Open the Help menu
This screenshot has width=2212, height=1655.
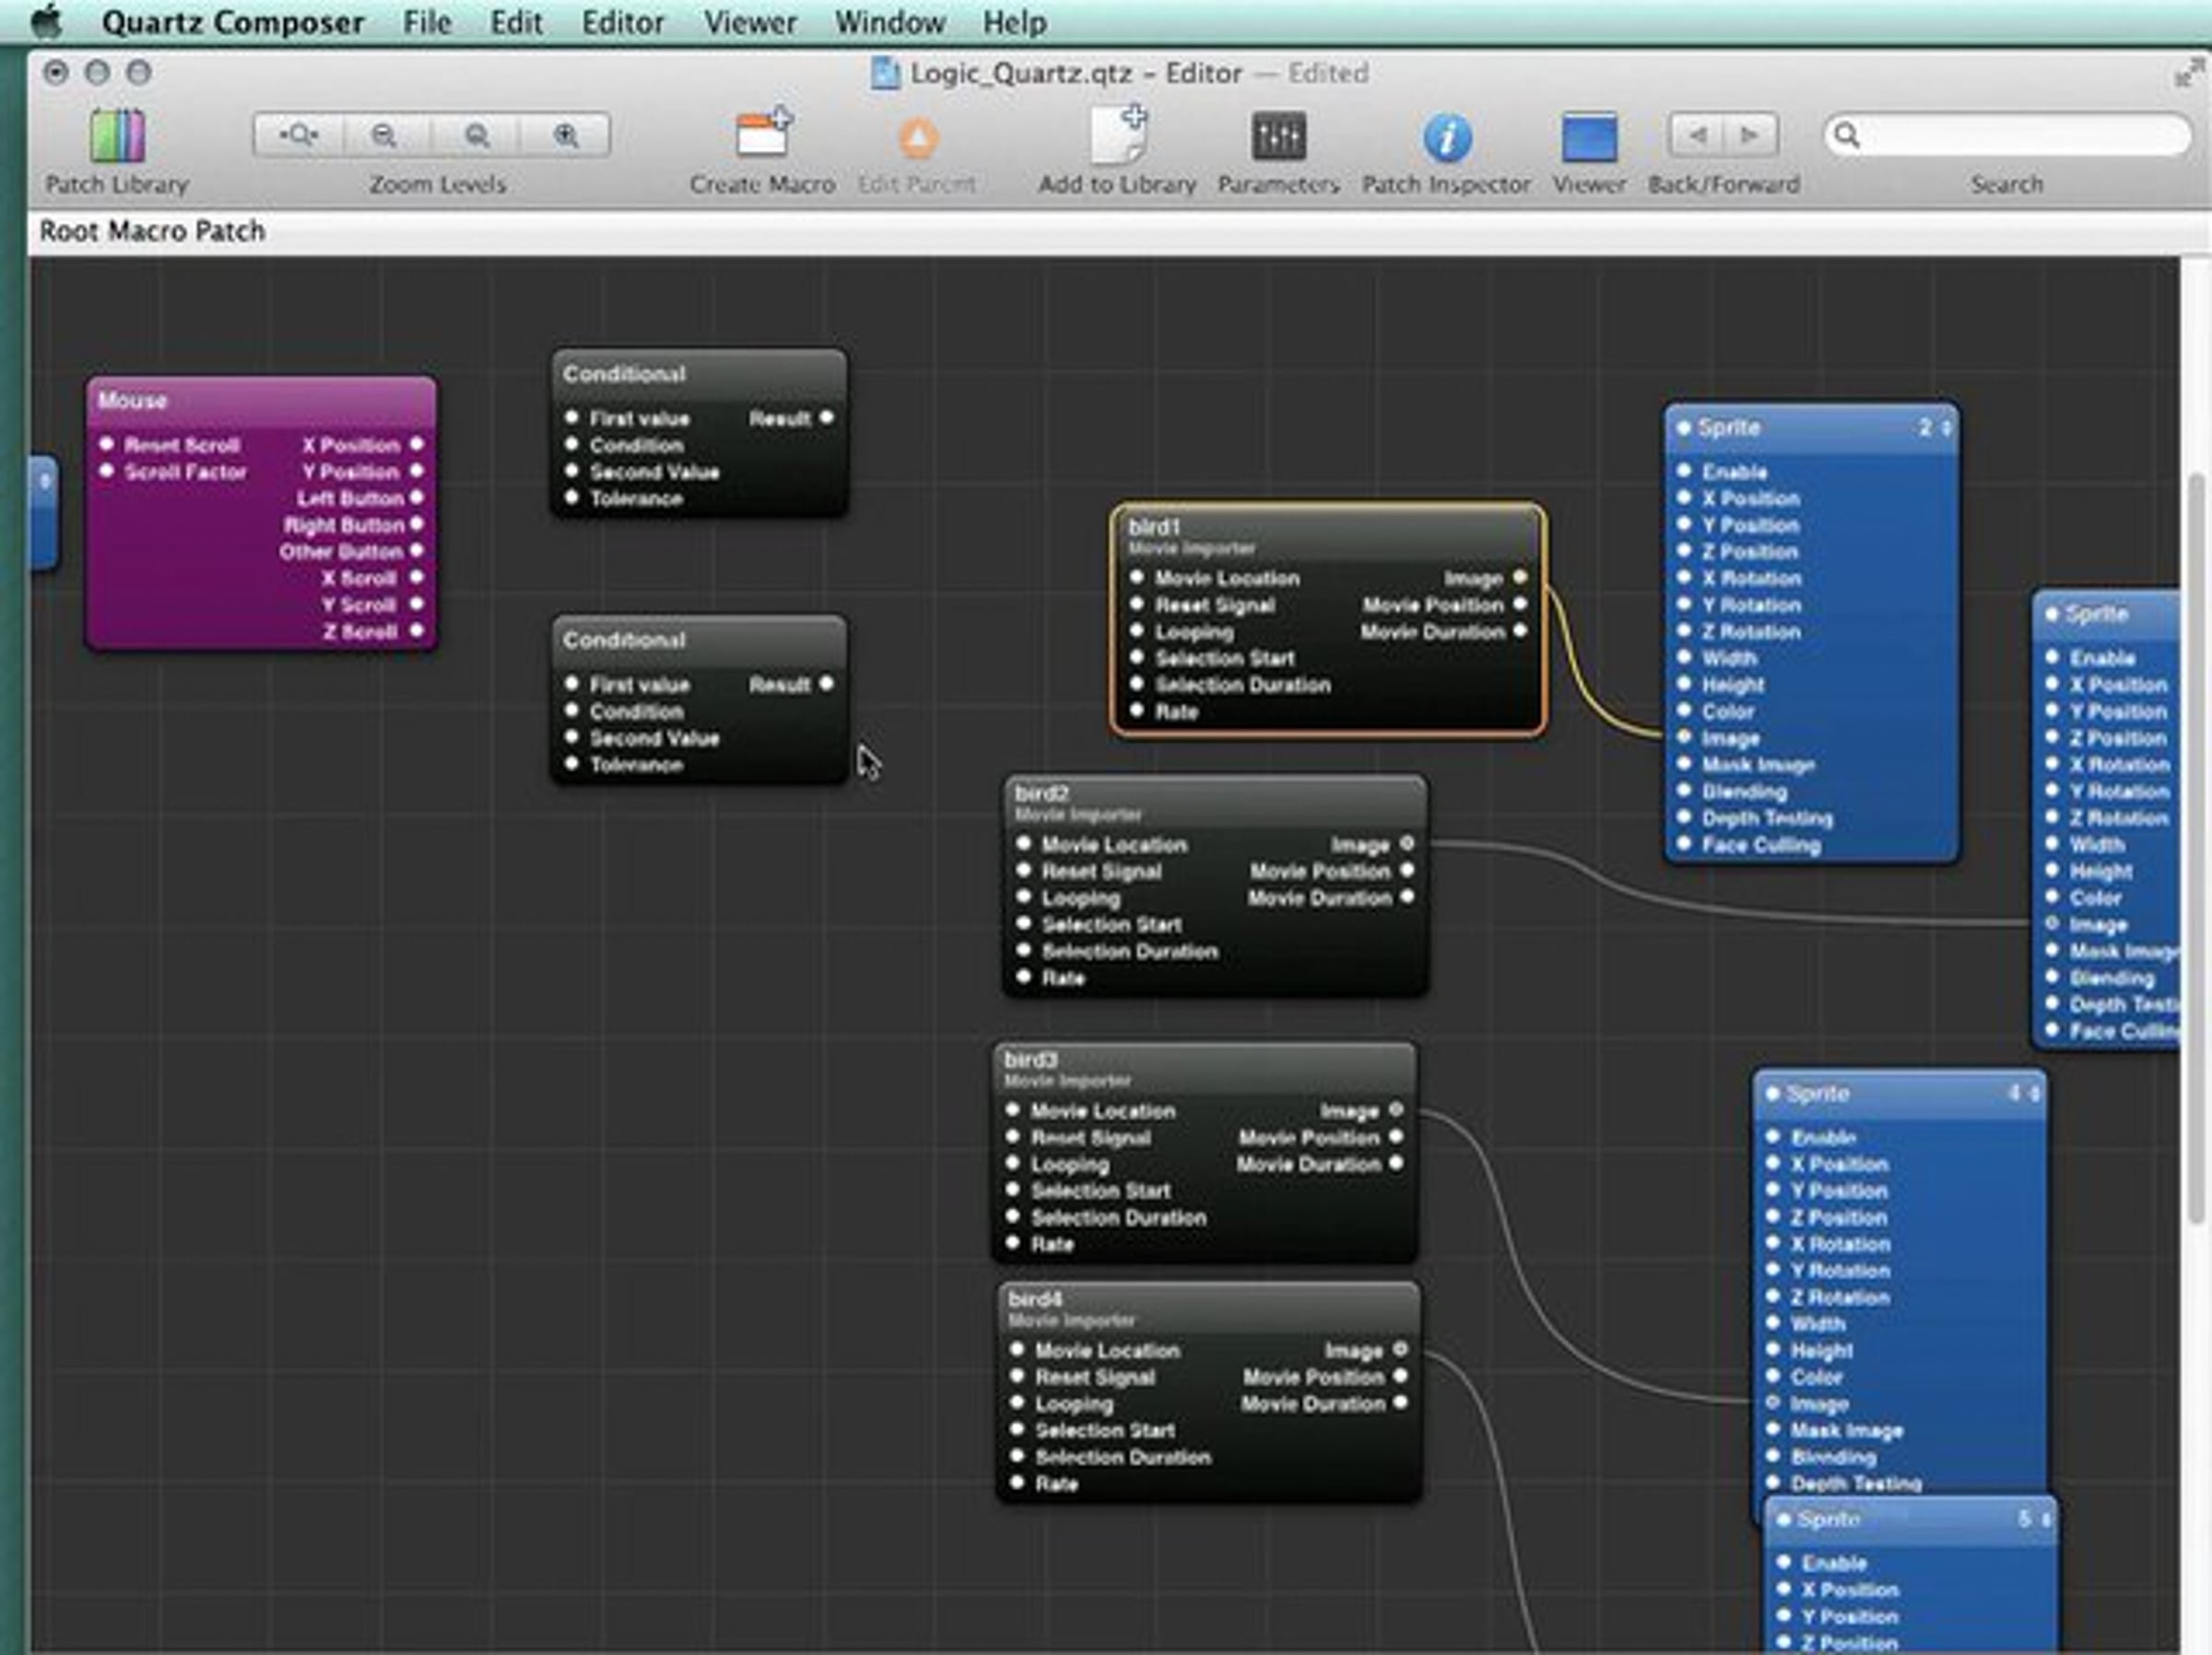[x=1015, y=22]
